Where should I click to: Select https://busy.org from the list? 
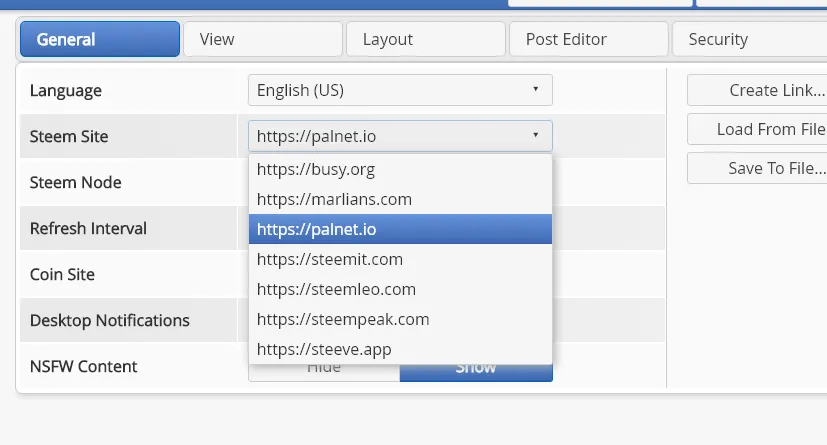pyautogui.click(x=400, y=169)
